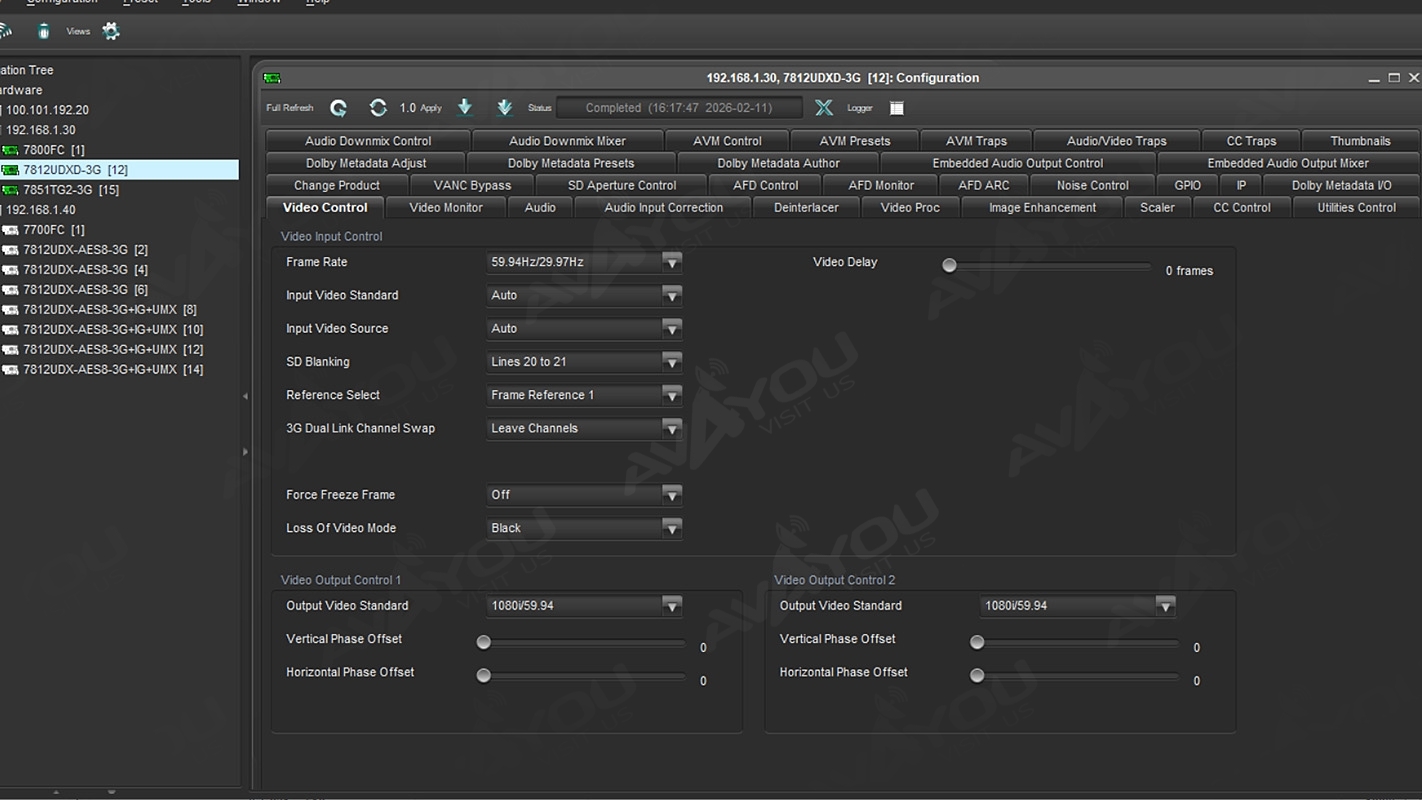Image resolution: width=1422 pixels, height=800 pixels.
Task: Switch to the Dolby Metadata Presets tab
Action: click(x=570, y=164)
